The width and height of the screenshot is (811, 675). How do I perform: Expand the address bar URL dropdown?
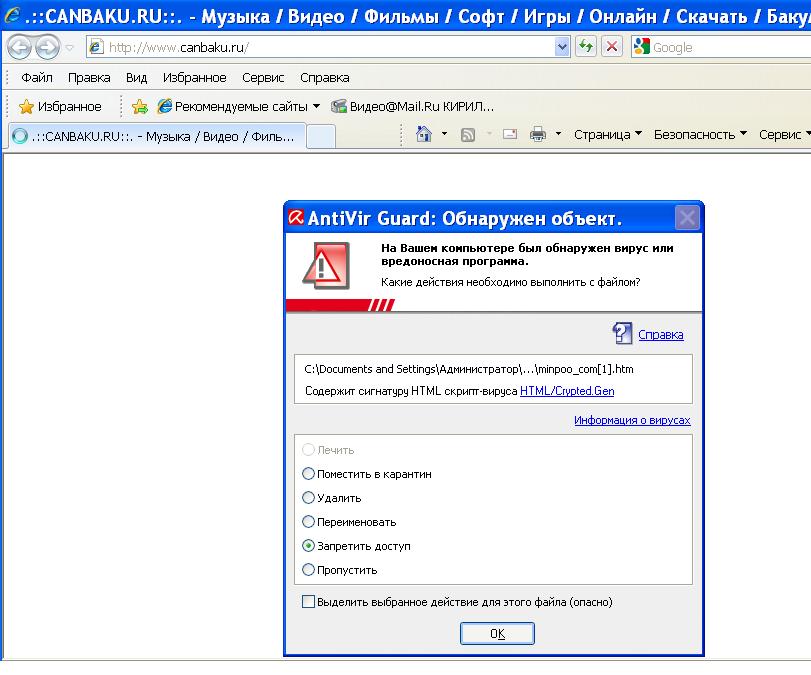click(x=562, y=47)
